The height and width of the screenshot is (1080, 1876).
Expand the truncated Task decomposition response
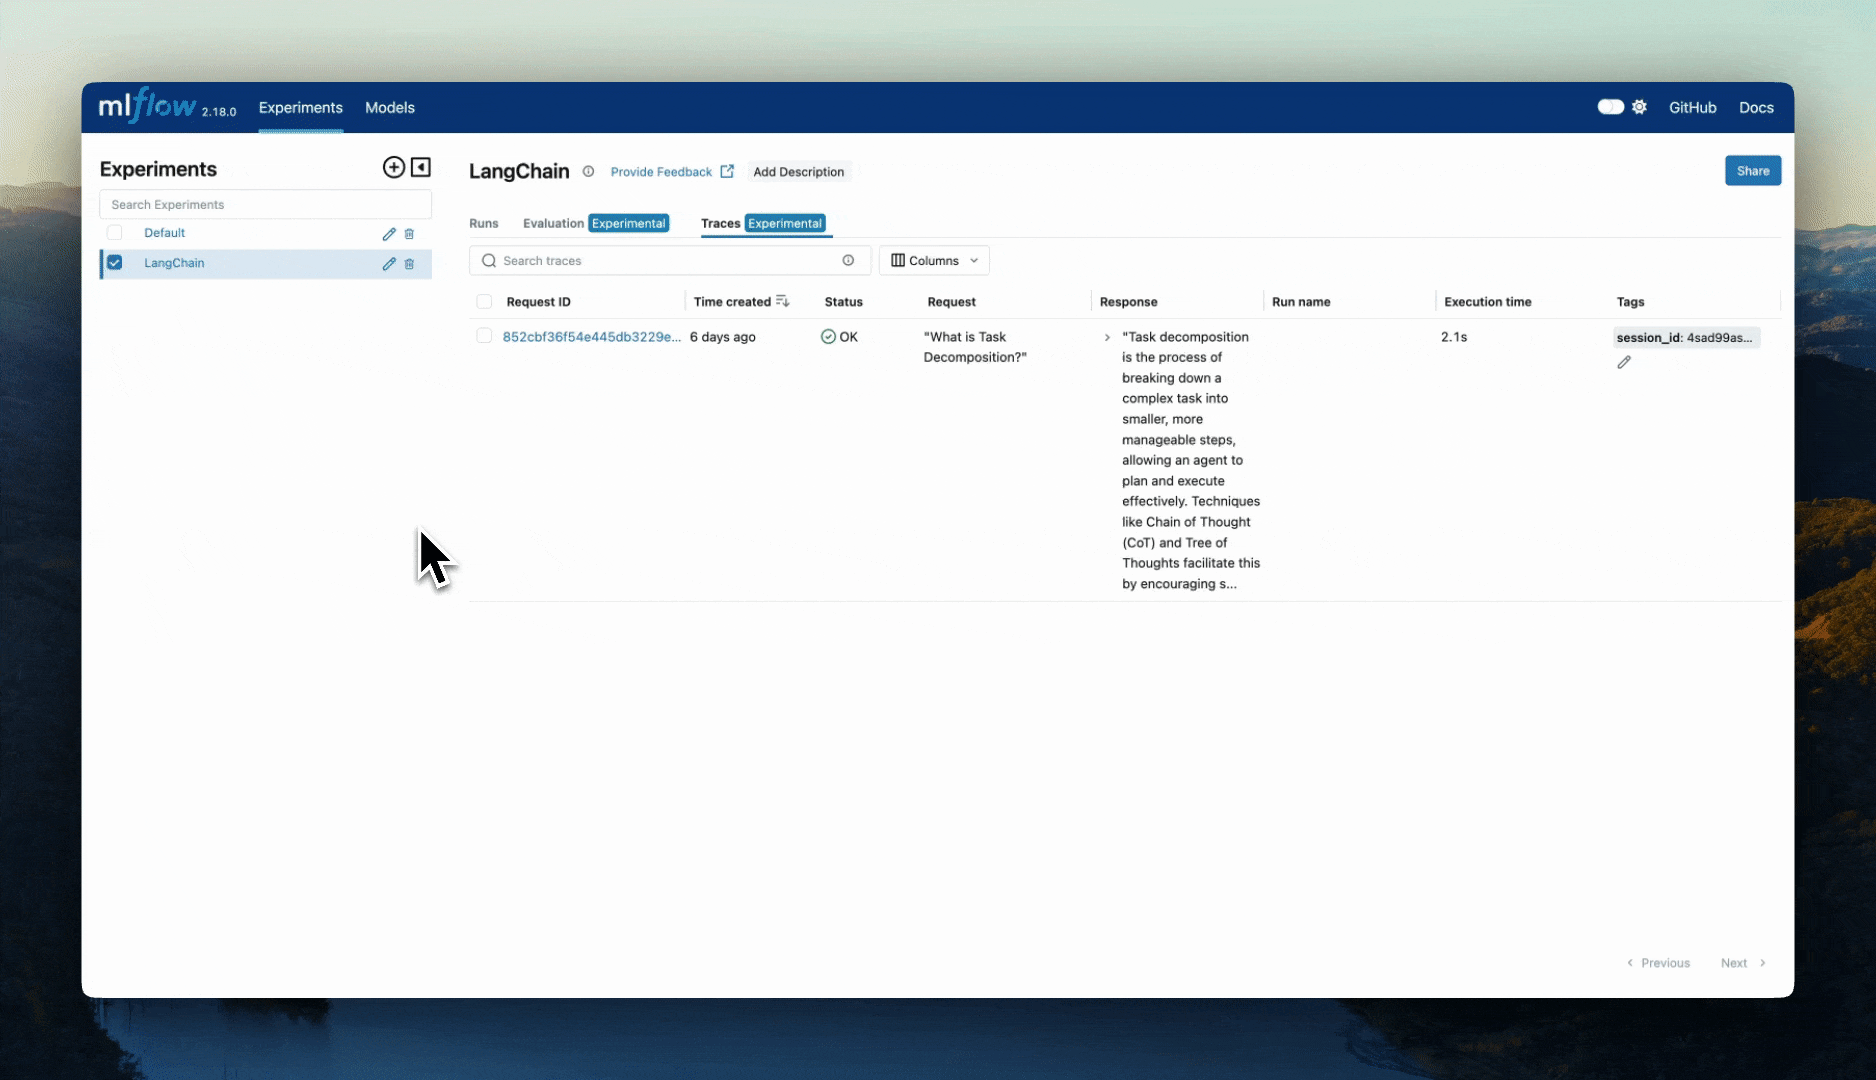pyautogui.click(x=1106, y=337)
